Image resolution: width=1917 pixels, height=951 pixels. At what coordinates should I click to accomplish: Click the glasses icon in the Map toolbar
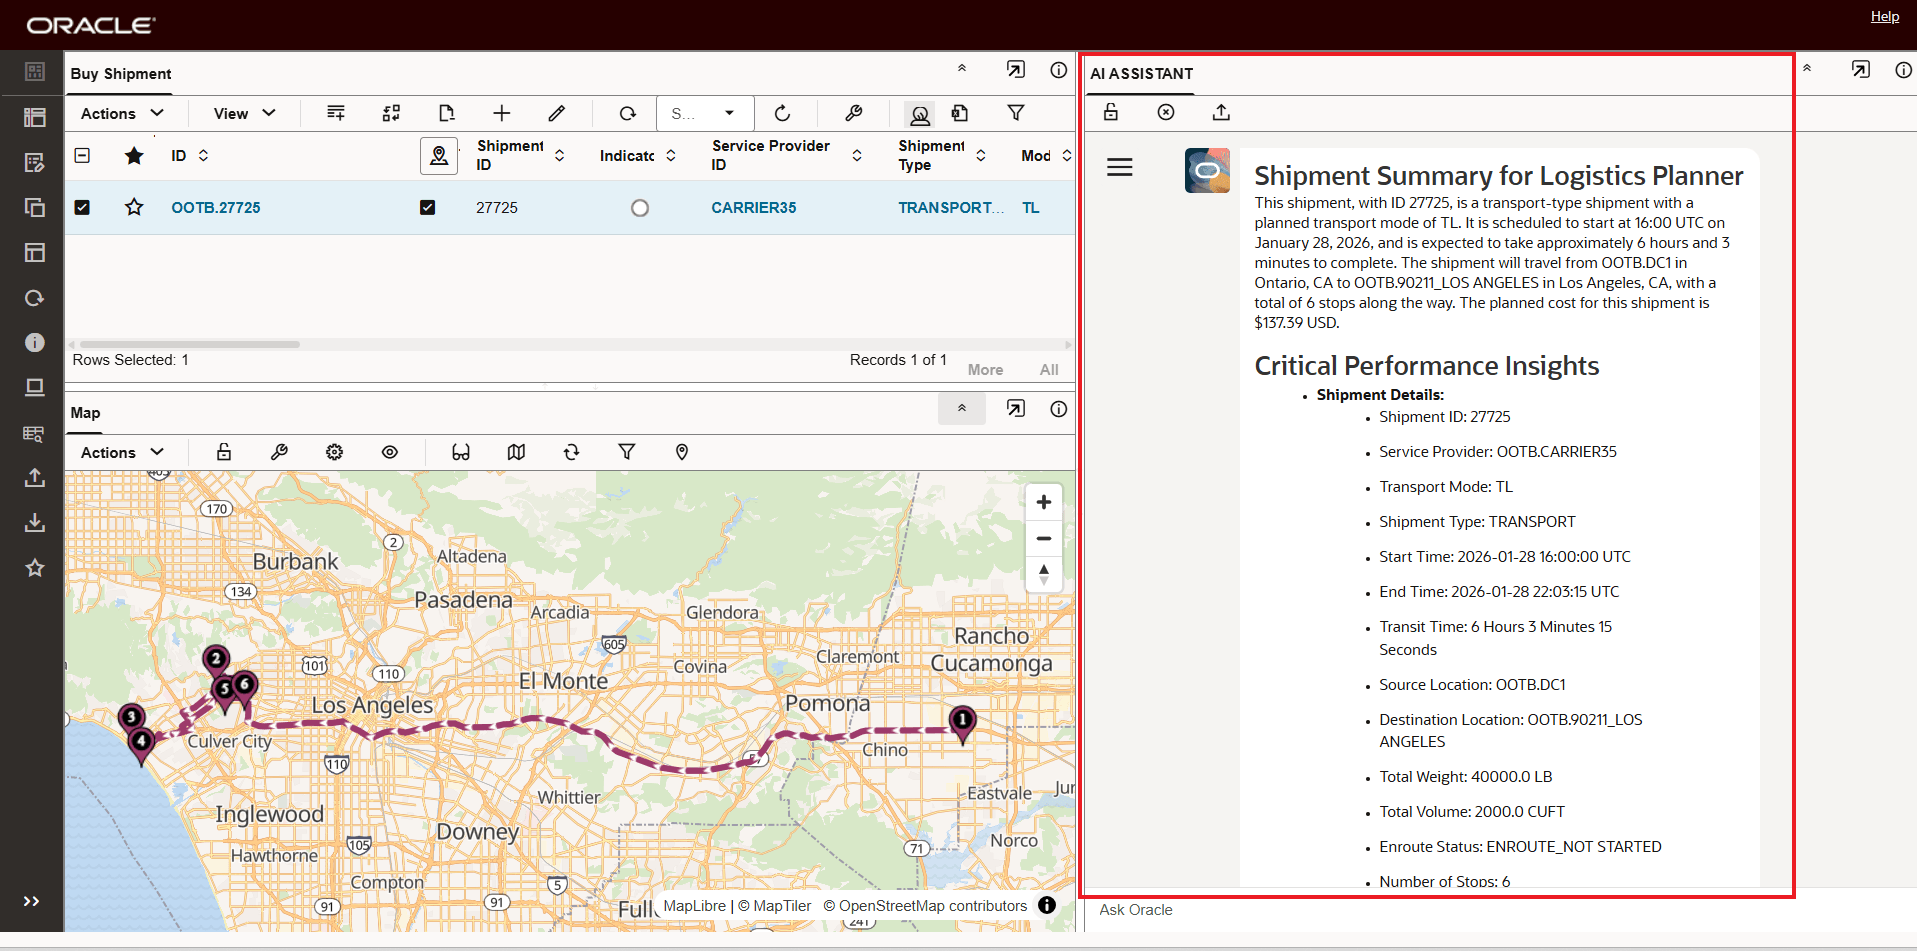point(460,452)
